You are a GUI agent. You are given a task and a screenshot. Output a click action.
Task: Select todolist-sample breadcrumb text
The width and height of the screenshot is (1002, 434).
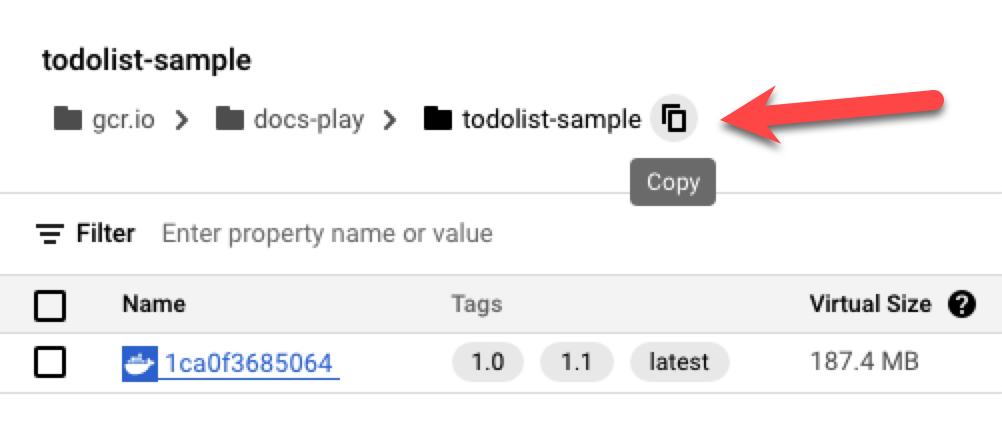pyautogui.click(x=551, y=121)
